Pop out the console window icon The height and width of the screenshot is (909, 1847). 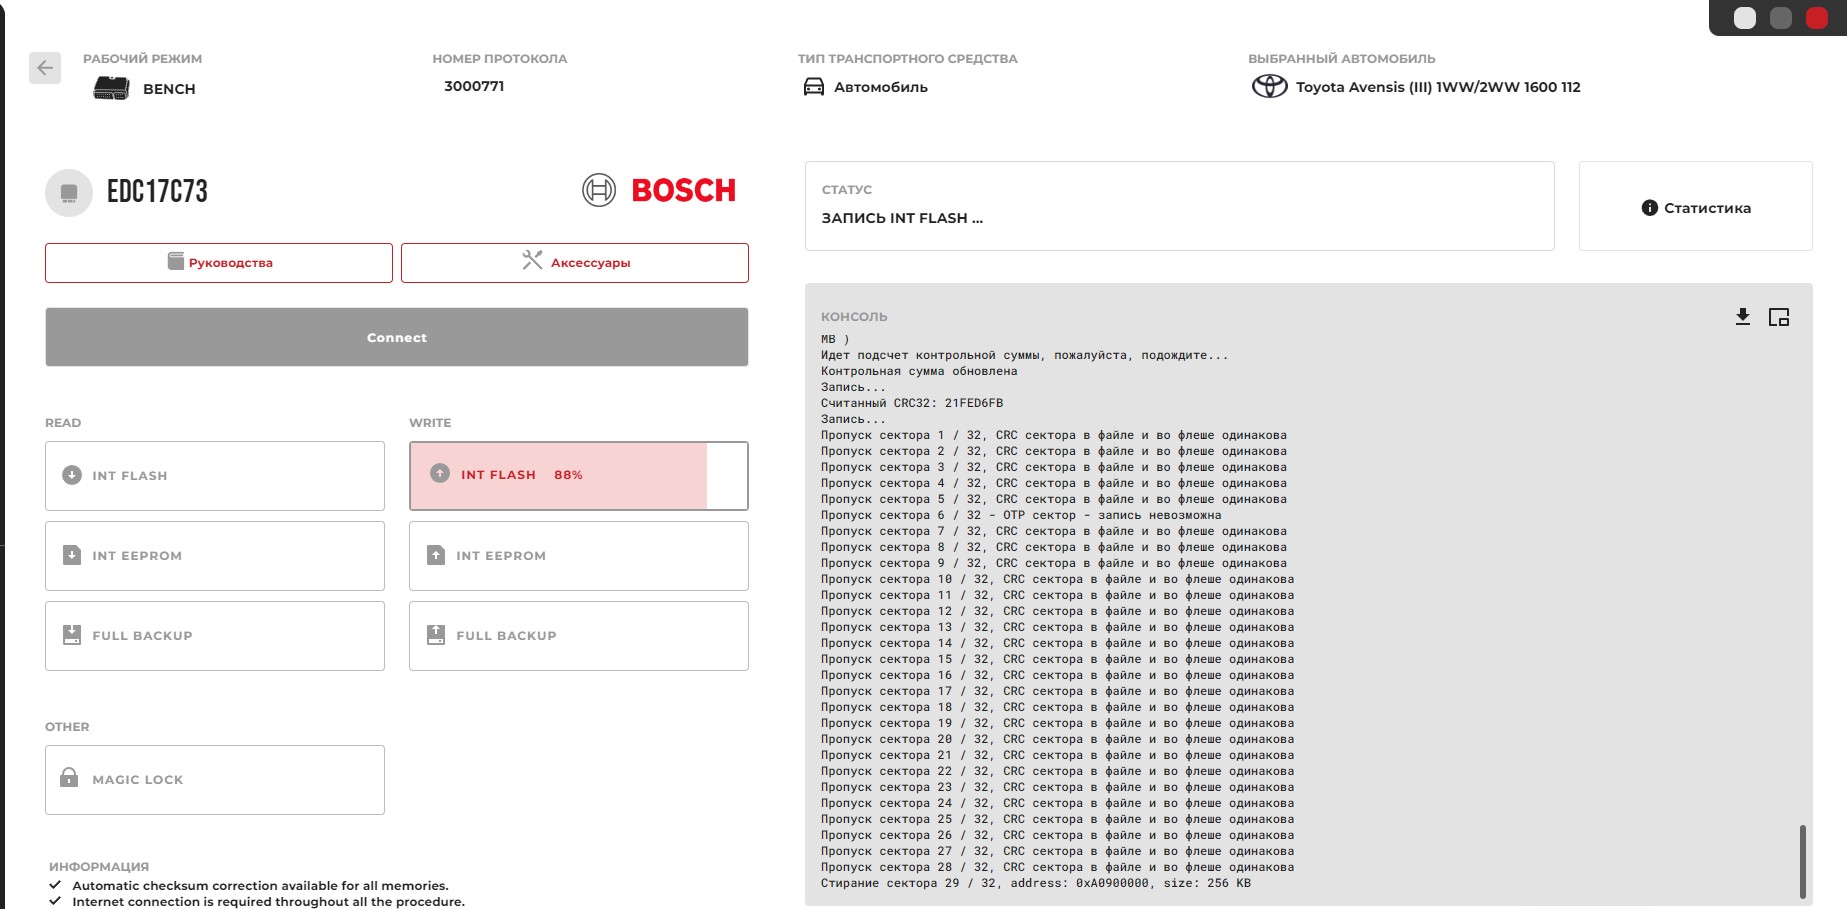click(x=1778, y=317)
